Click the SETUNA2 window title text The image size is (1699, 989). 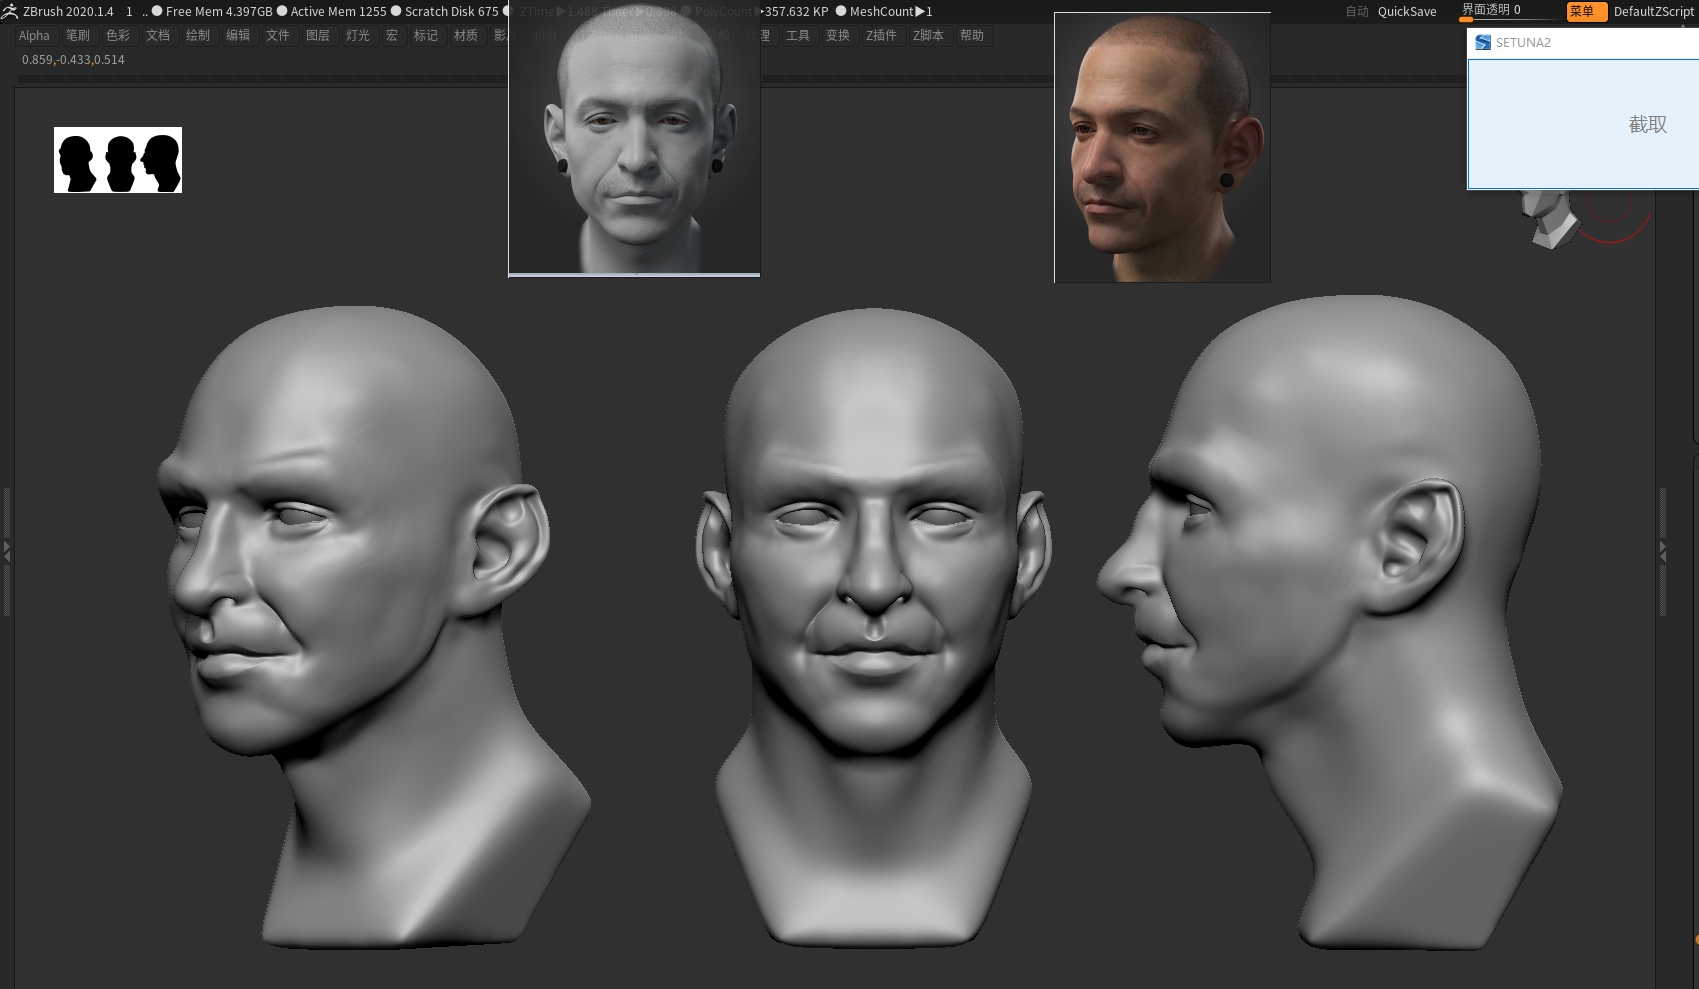(x=1523, y=43)
